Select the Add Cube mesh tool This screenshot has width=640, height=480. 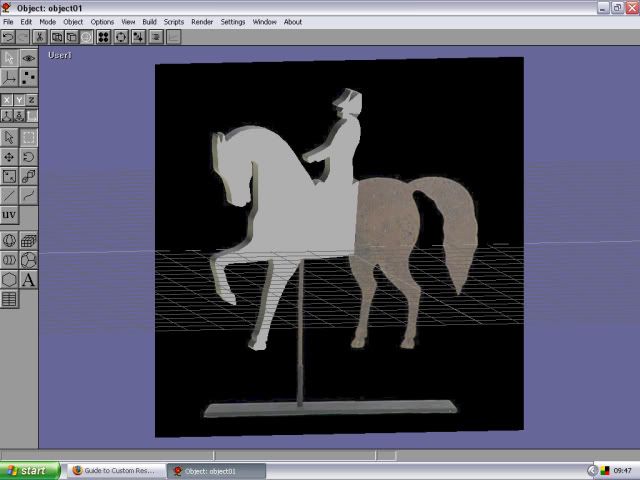(x=28, y=241)
